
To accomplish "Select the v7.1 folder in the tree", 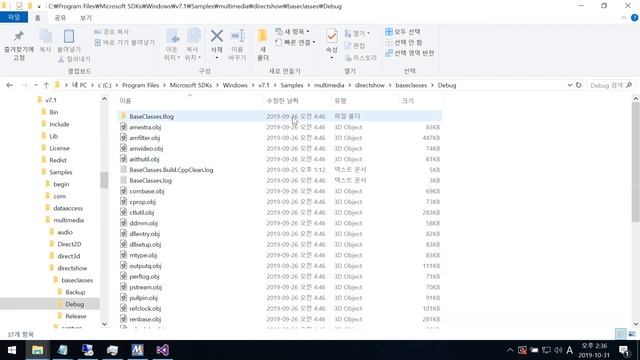I will point(51,100).
